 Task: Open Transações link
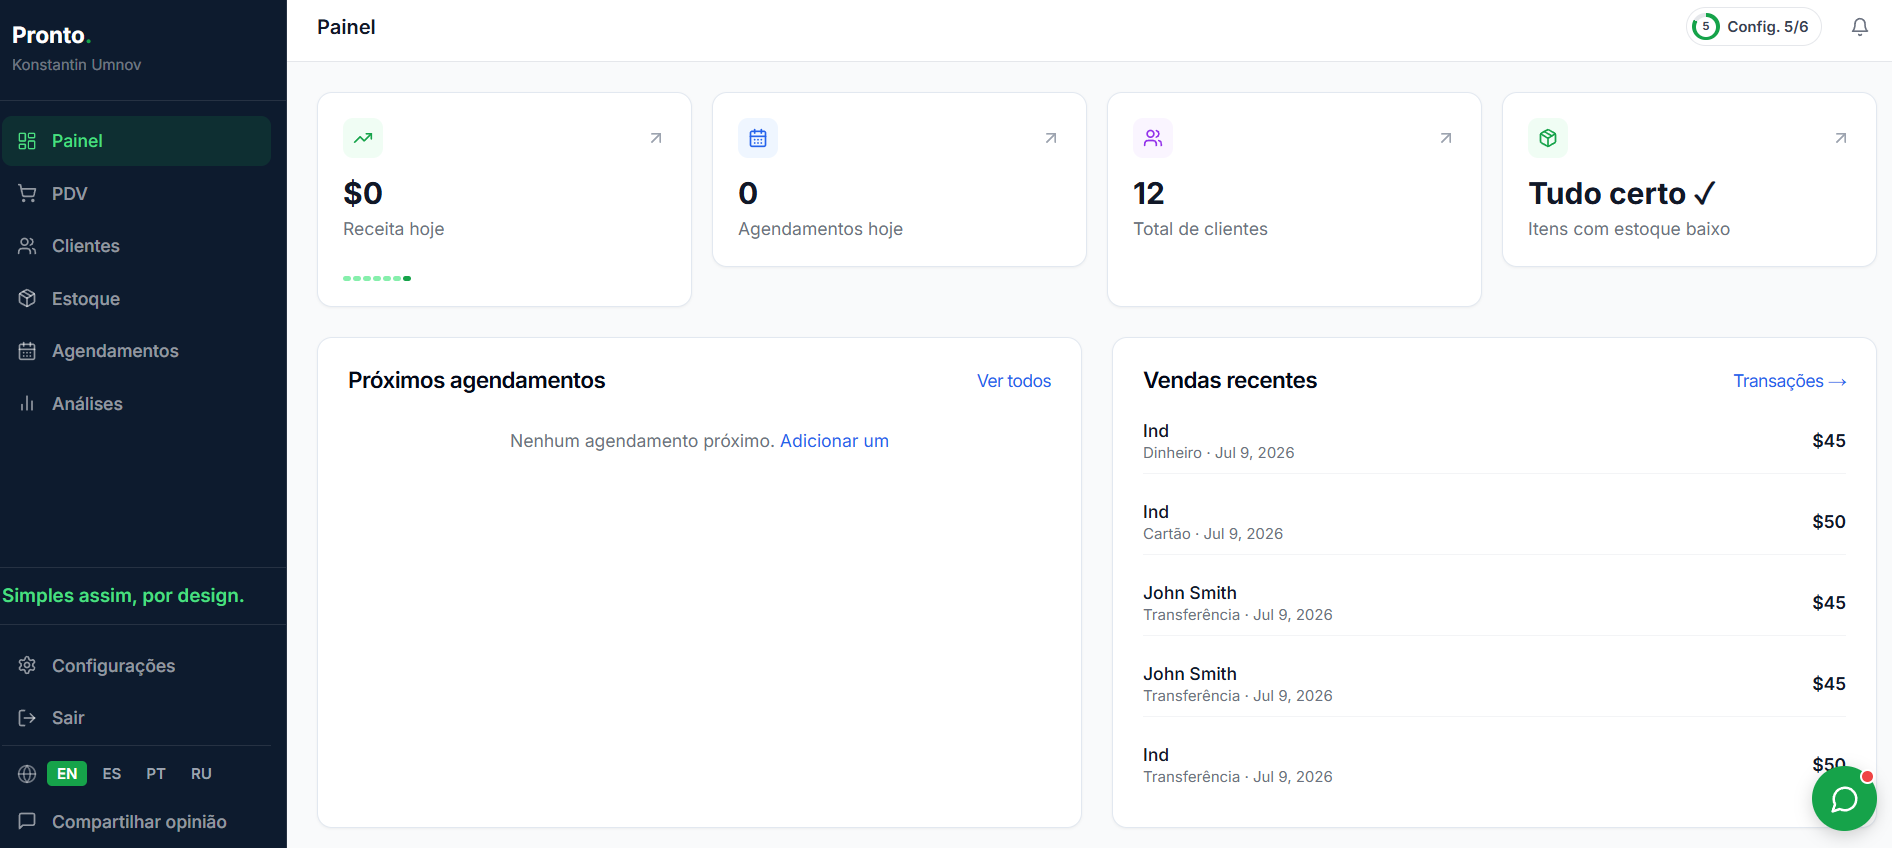(1789, 381)
